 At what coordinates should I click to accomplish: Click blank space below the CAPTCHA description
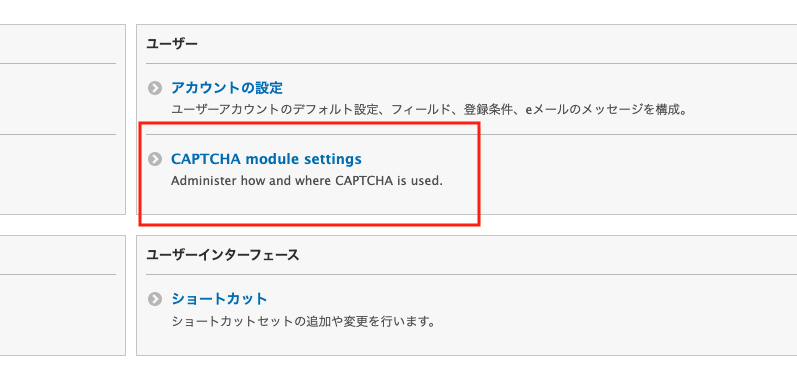point(307,201)
